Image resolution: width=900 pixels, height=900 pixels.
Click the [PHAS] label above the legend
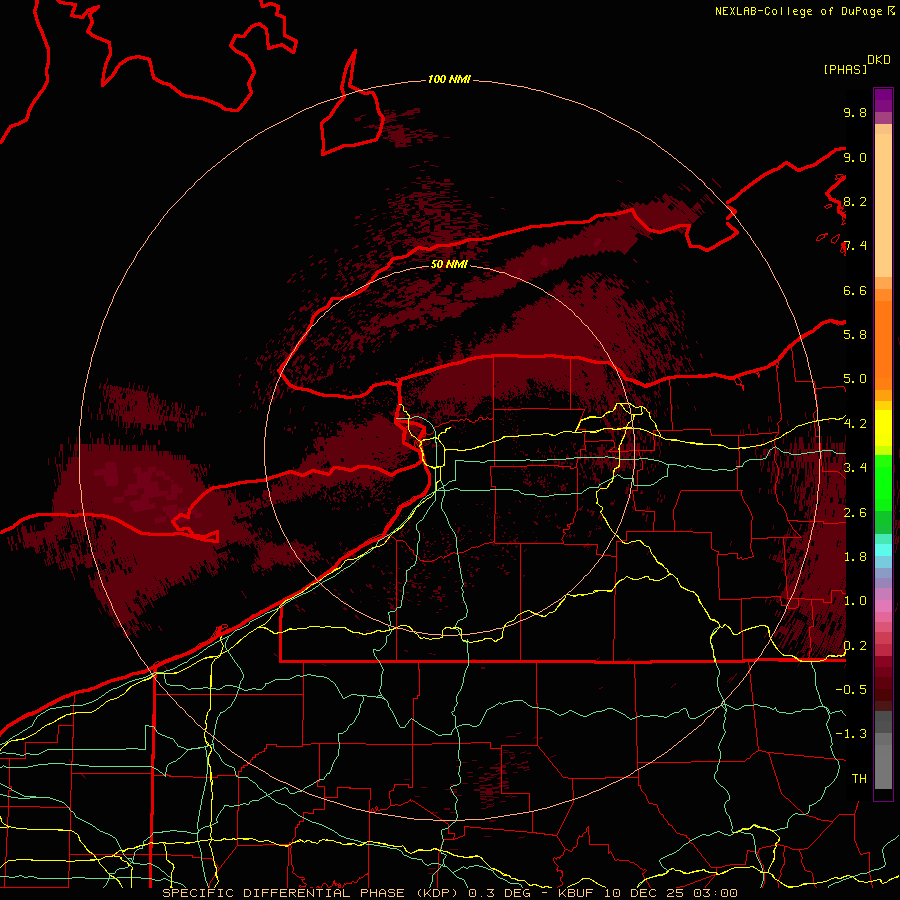(x=845, y=69)
